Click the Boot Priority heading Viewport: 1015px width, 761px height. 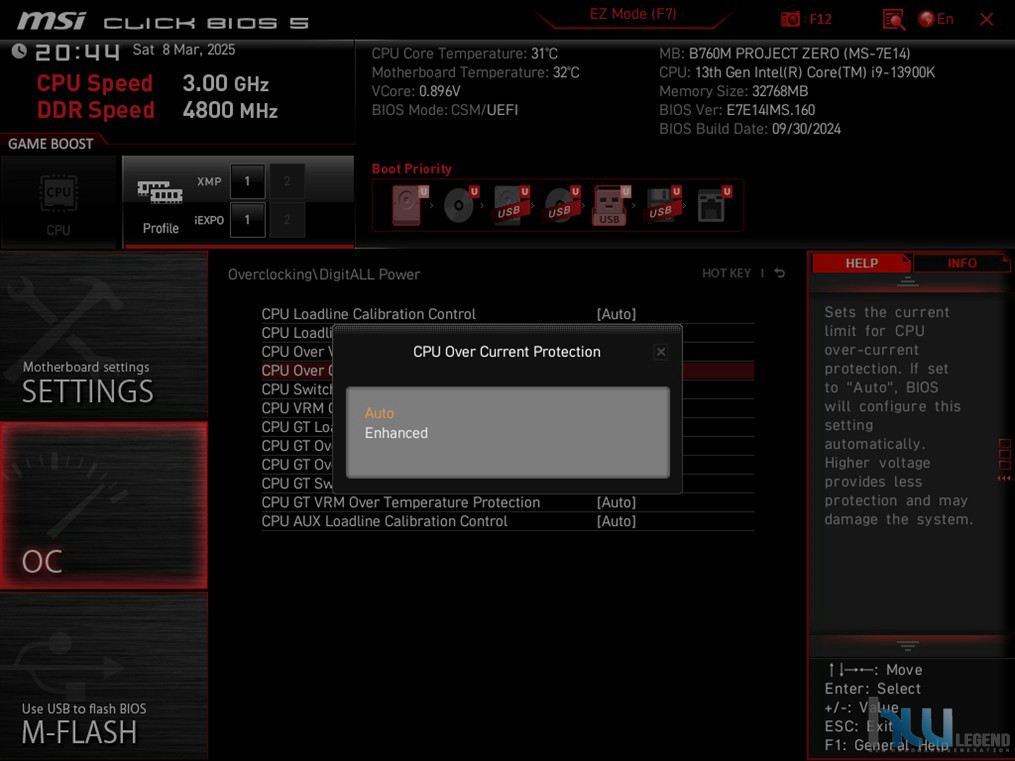point(412,168)
